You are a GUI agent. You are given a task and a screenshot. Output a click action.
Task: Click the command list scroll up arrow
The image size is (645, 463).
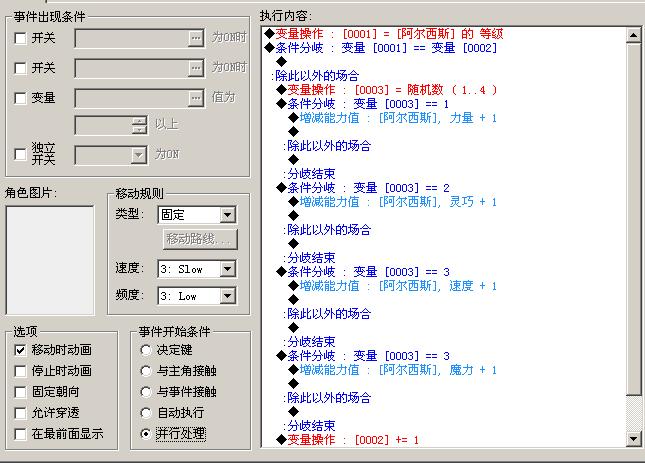633,35
